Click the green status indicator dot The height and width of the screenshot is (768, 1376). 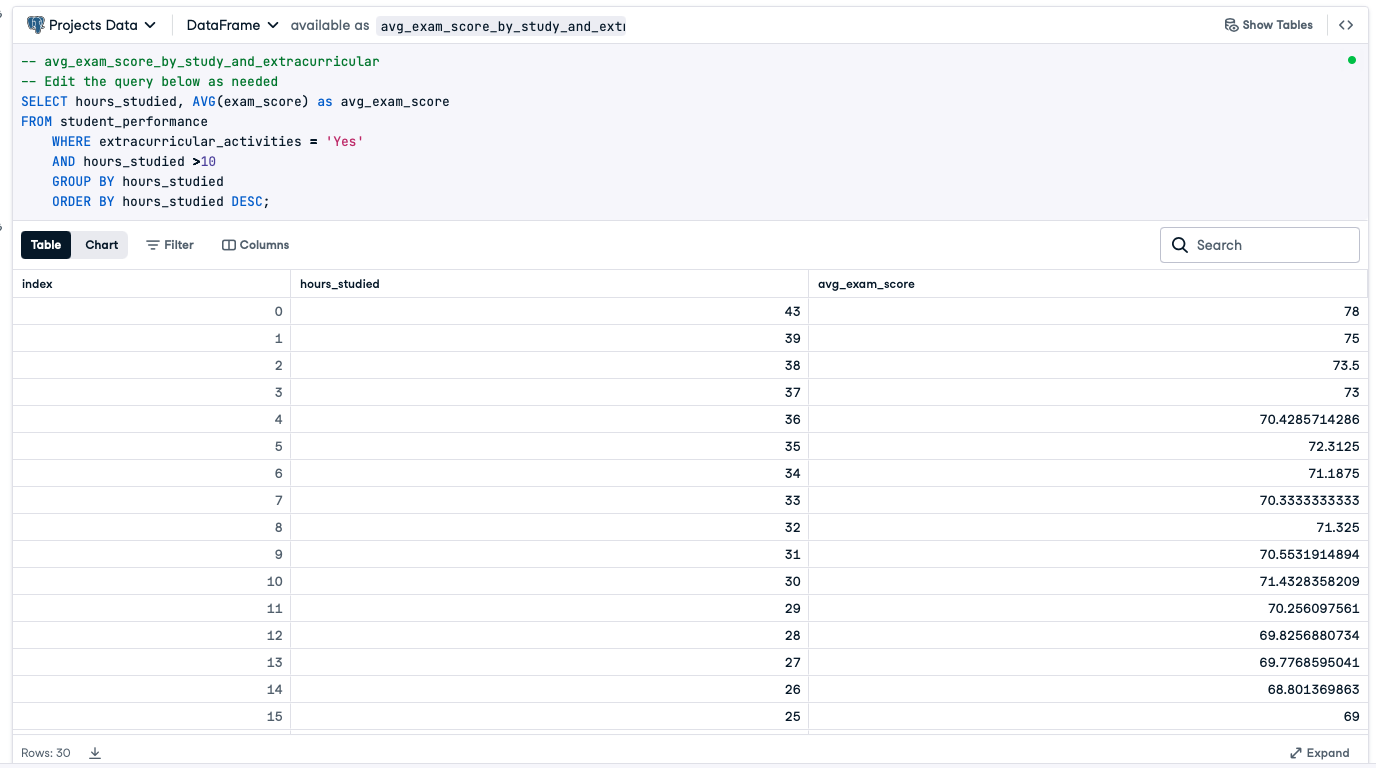(1352, 60)
